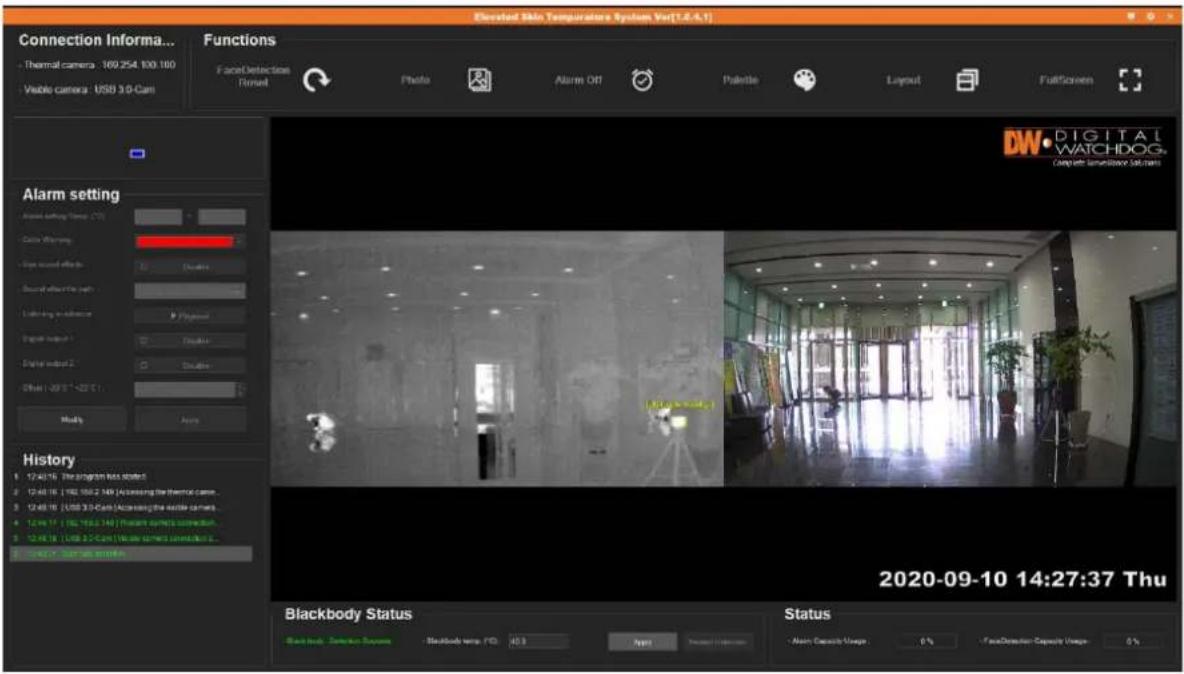Toggle the Use sound effects checkbox
The height and width of the screenshot is (674, 1184).
[x=144, y=266]
